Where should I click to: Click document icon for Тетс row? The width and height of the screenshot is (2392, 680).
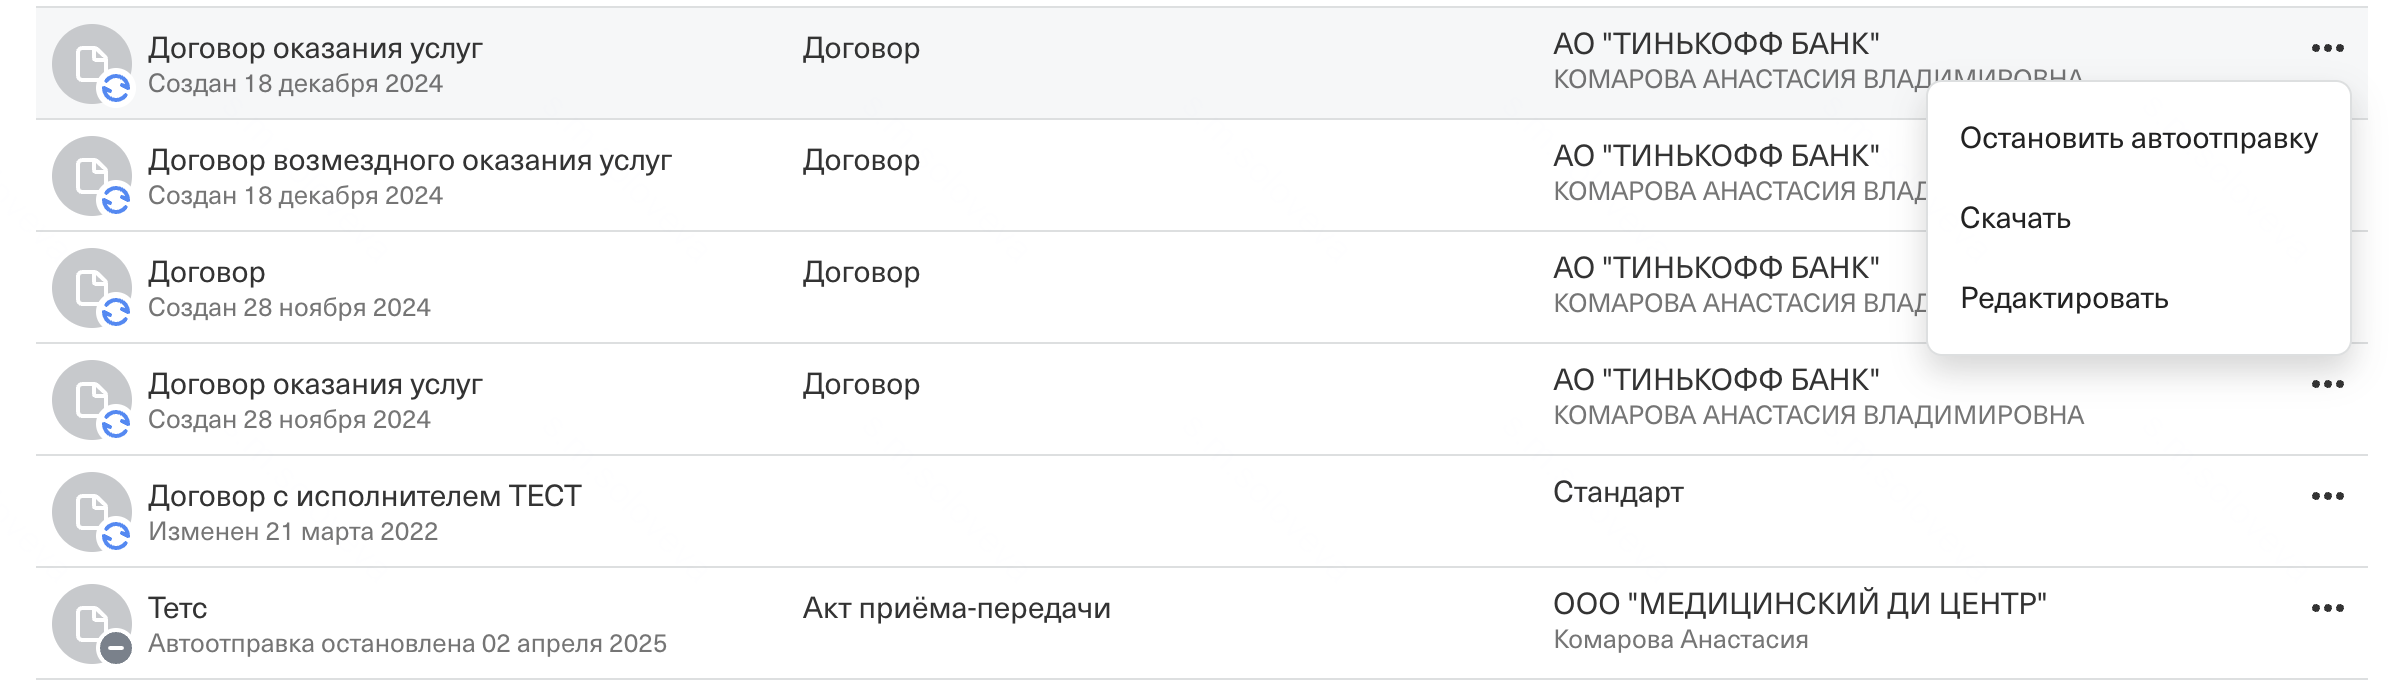pos(92,624)
